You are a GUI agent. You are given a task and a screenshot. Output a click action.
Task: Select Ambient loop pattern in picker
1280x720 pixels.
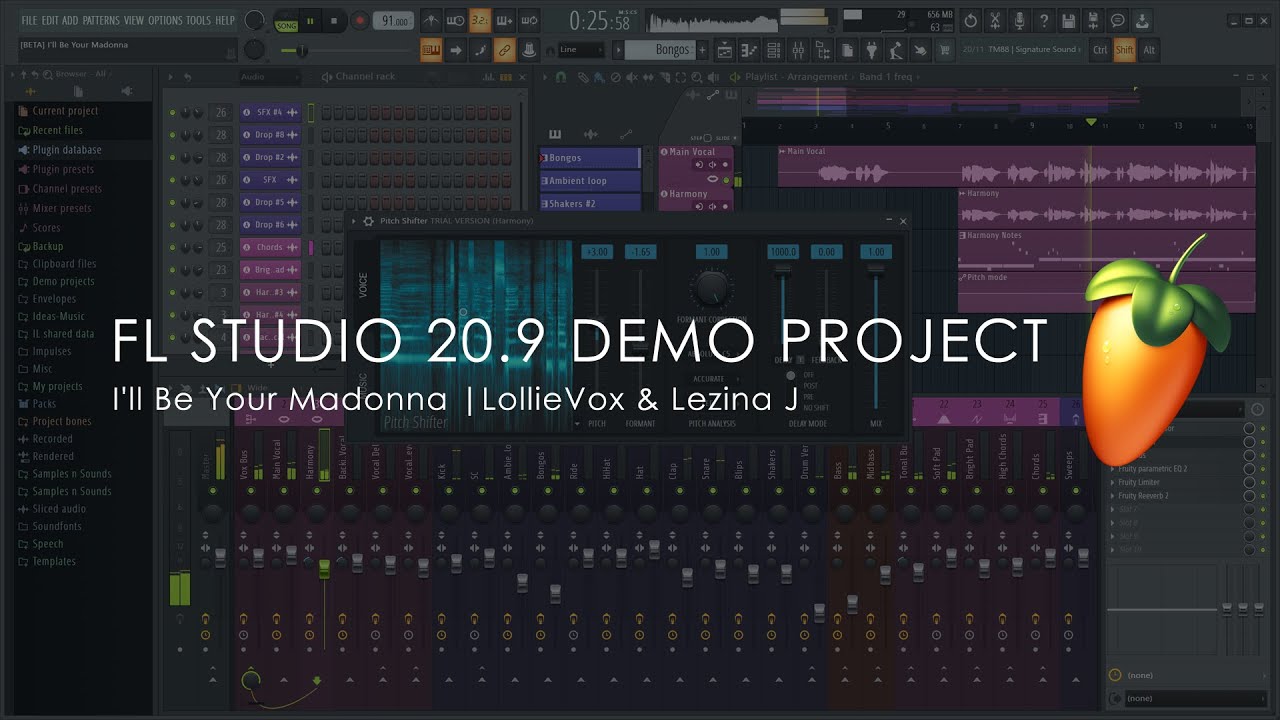tap(590, 181)
